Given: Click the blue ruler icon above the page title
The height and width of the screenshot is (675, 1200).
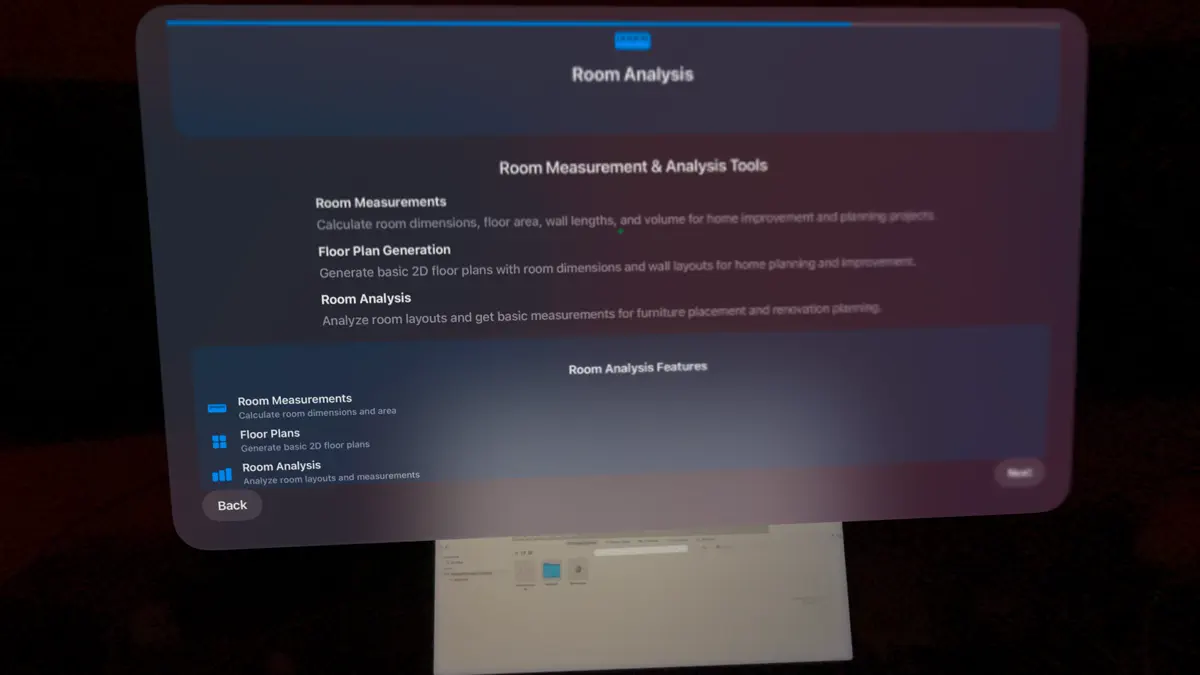Looking at the screenshot, I should point(632,40).
